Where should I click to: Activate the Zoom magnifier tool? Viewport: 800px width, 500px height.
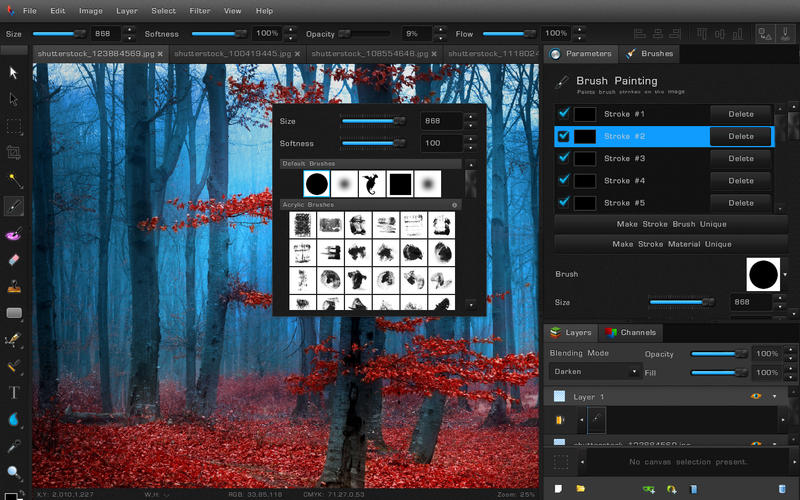(x=14, y=472)
